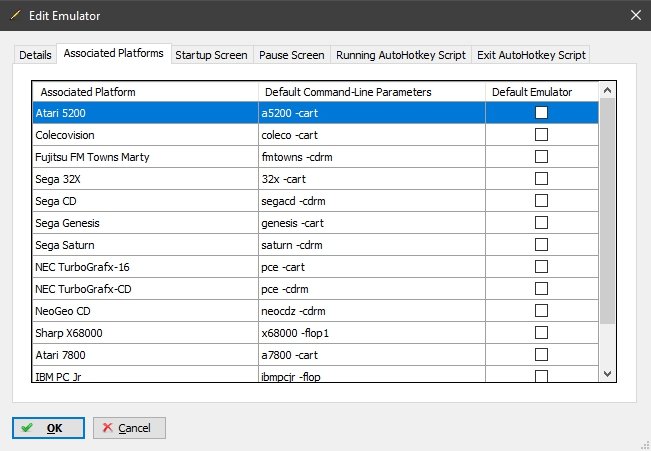Select the Fujitsu FM Towns Marty cell
This screenshot has width=651, height=451.
(145, 157)
